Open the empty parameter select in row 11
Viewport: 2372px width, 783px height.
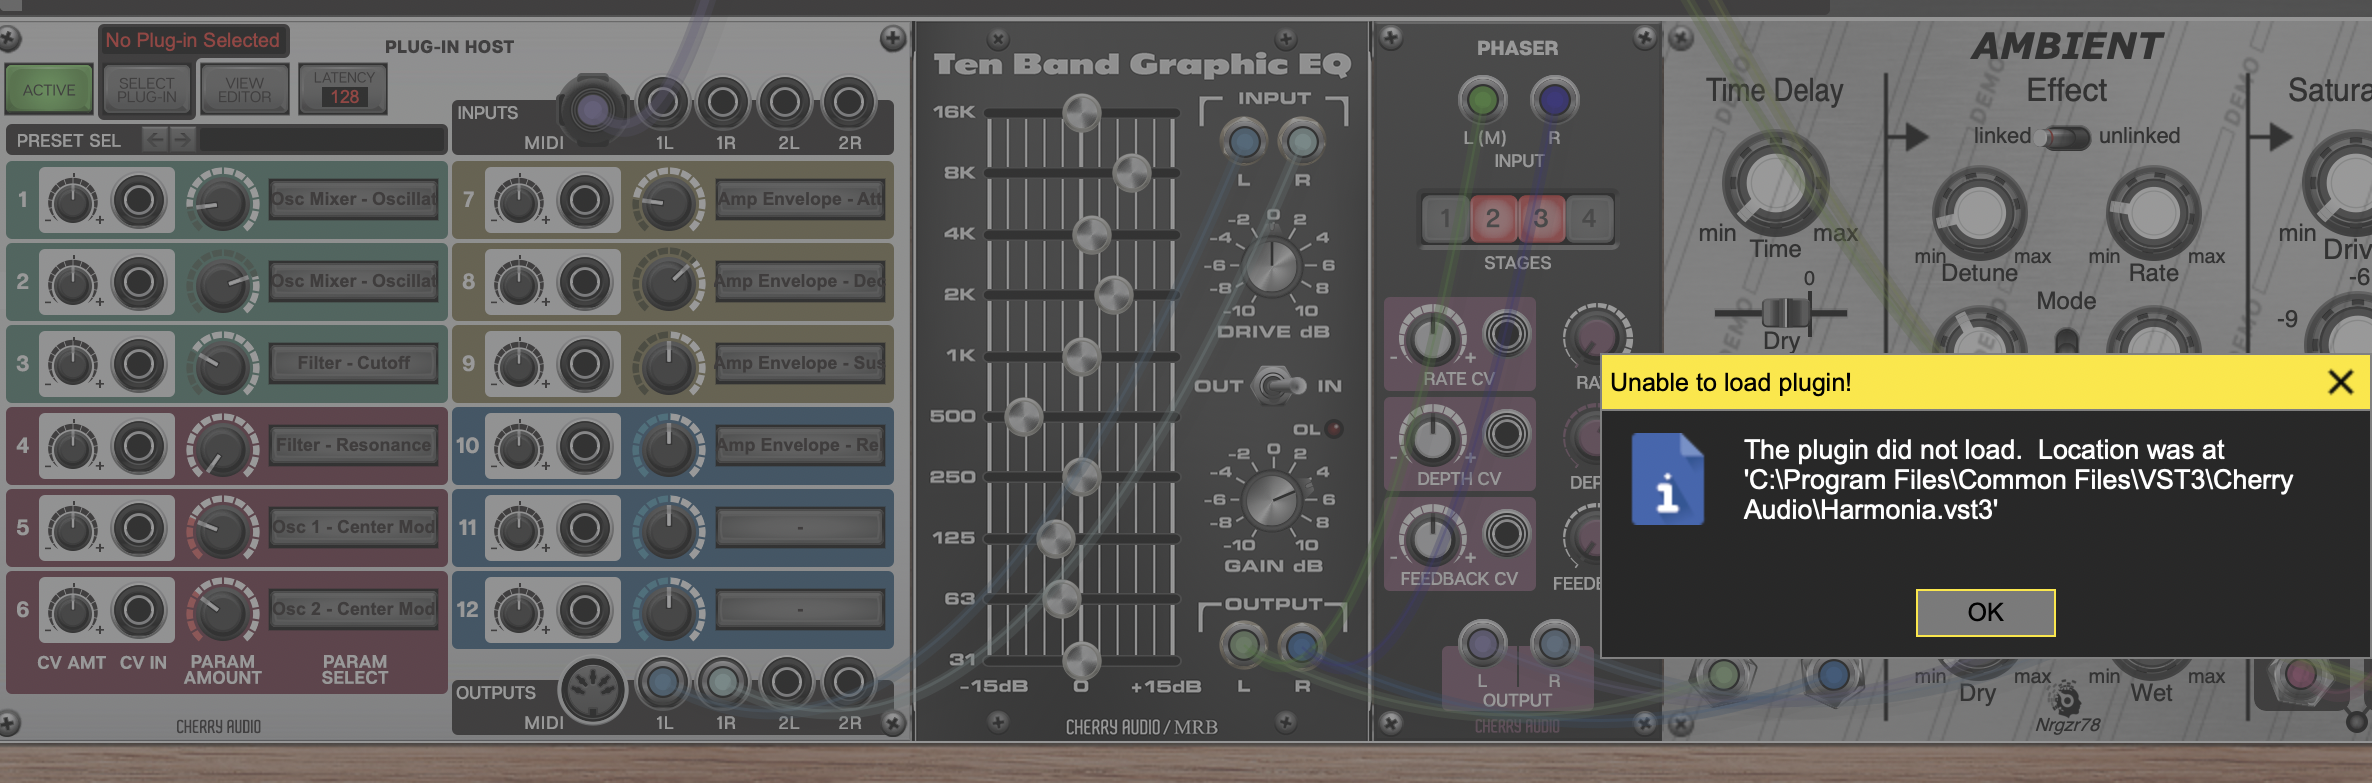800,527
